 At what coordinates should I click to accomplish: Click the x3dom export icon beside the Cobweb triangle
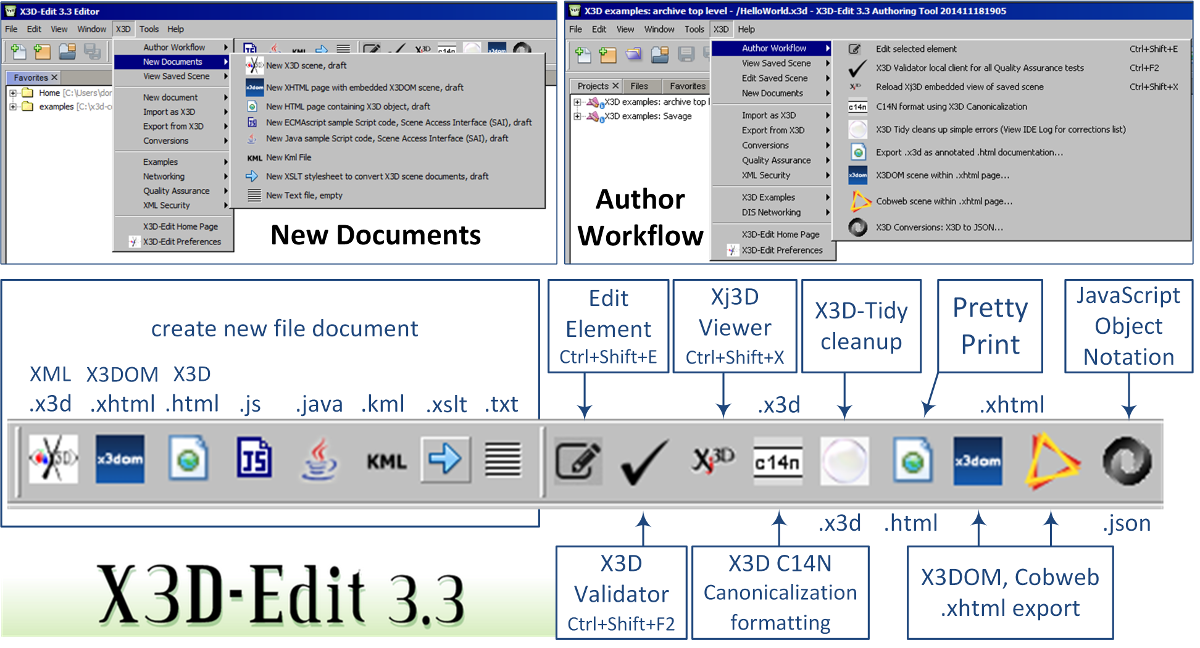pyautogui.click(x=978, y=461)
